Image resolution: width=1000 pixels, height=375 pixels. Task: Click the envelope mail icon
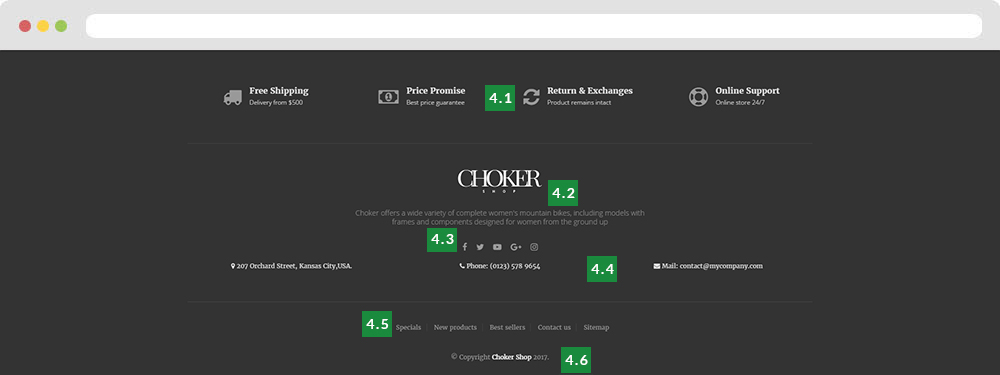click(x=657, y=266)
